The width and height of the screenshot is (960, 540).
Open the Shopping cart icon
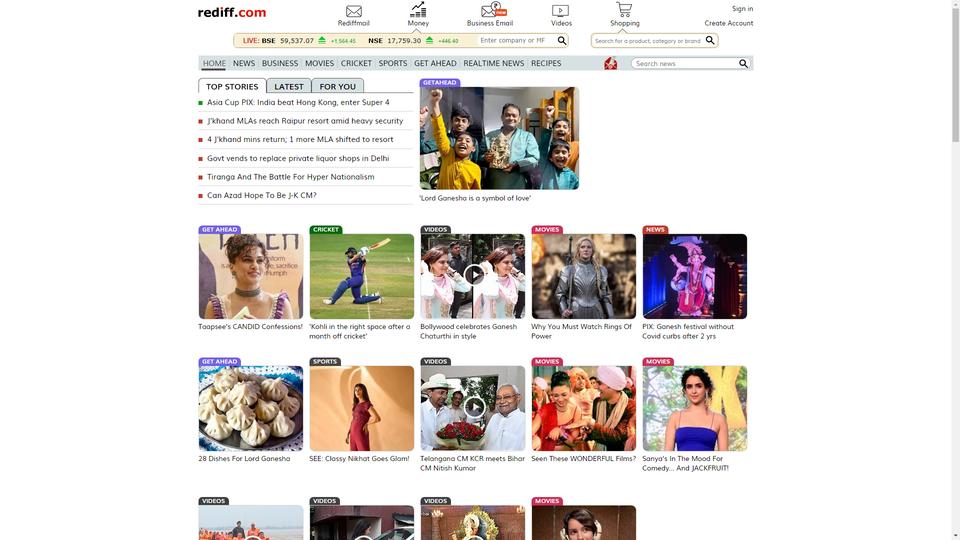pyautogui.click(x=624, y=9)
